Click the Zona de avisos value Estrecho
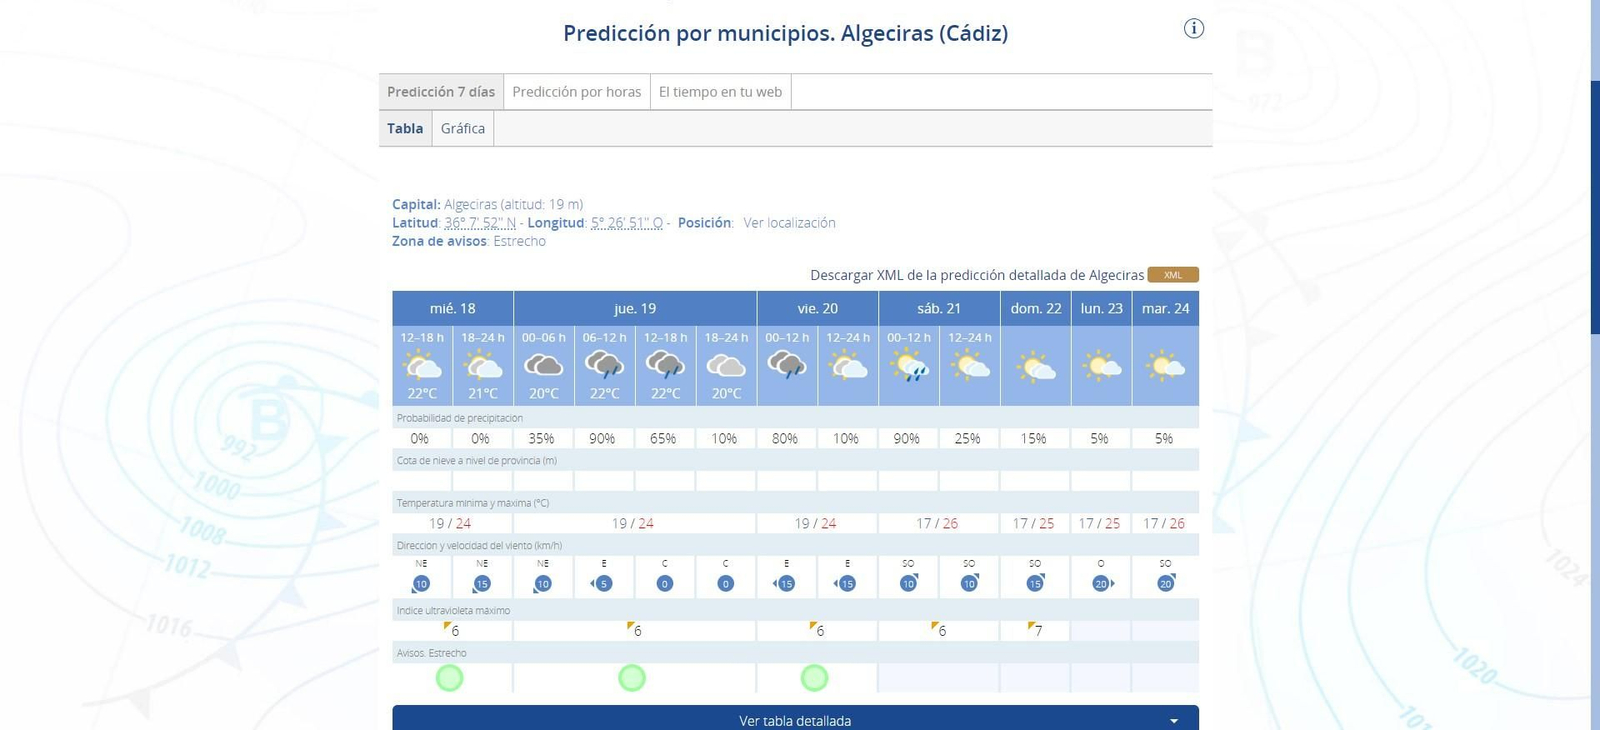Viewport: 1600px width, 730px height. point(520,241)
